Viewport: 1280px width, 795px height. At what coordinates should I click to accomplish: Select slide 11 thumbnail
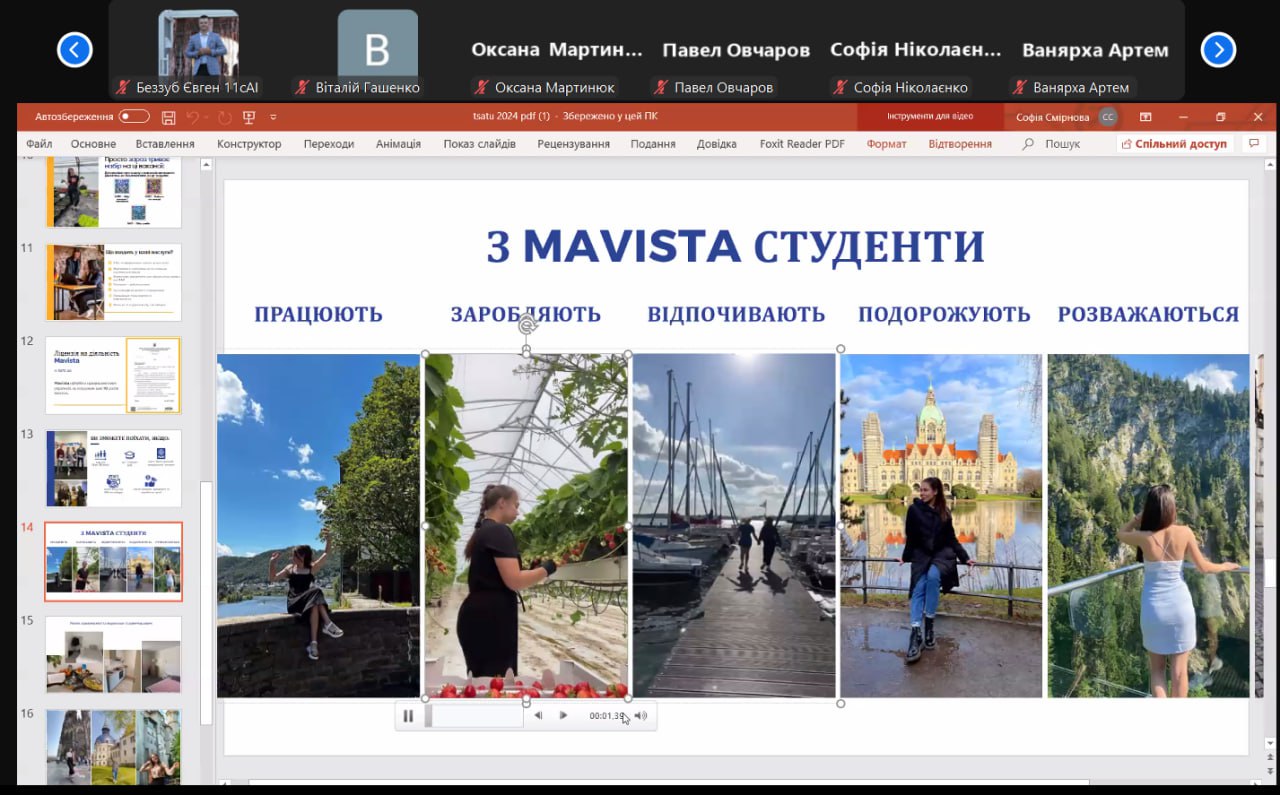(x=113, y=282)
